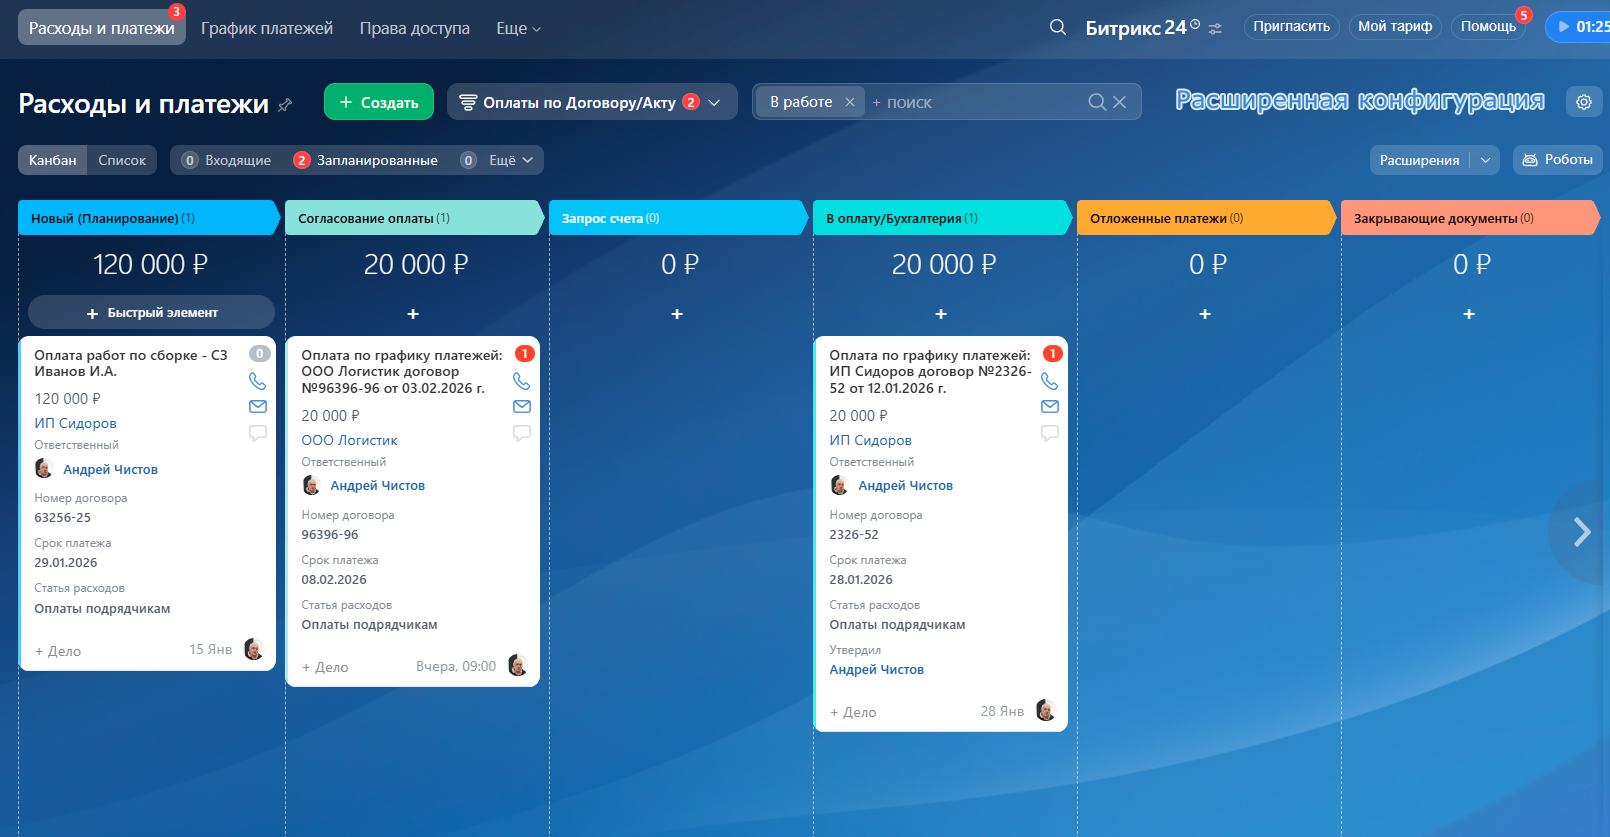Select Новый (Планирование) stage header

point(149,218)
